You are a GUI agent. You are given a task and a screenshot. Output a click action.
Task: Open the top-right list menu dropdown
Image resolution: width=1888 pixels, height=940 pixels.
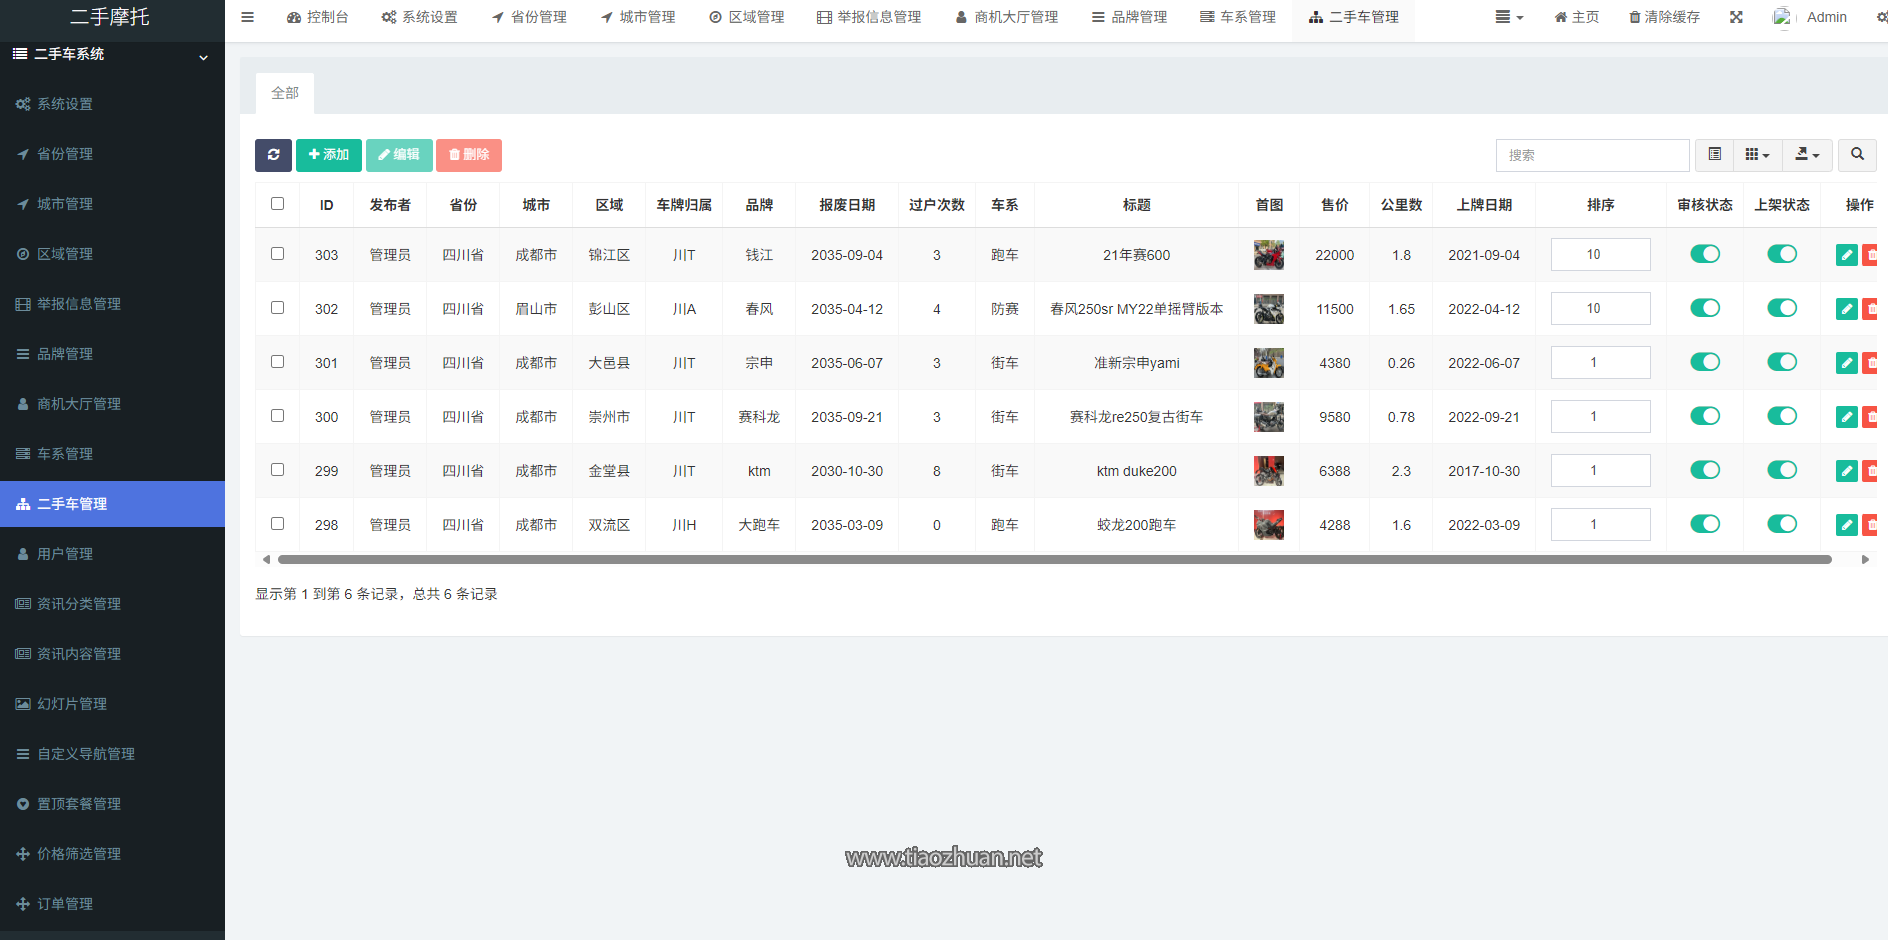click(1509, 17)
